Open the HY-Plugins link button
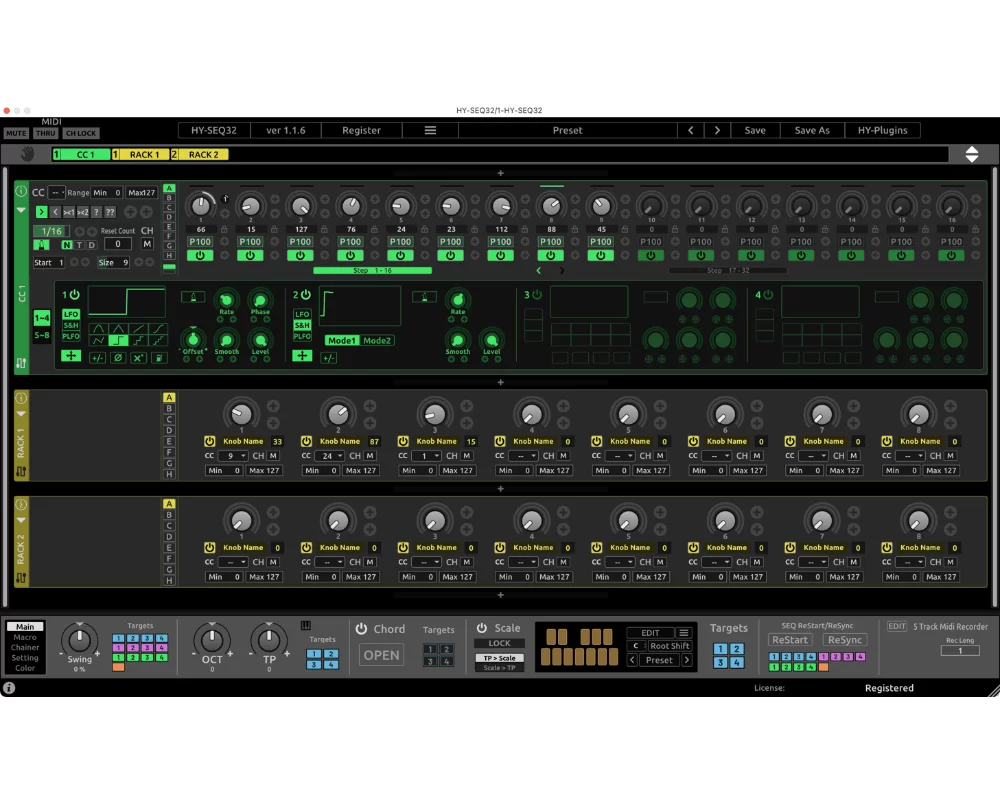This screenshot has width=1000, height=800. point(883,130)
